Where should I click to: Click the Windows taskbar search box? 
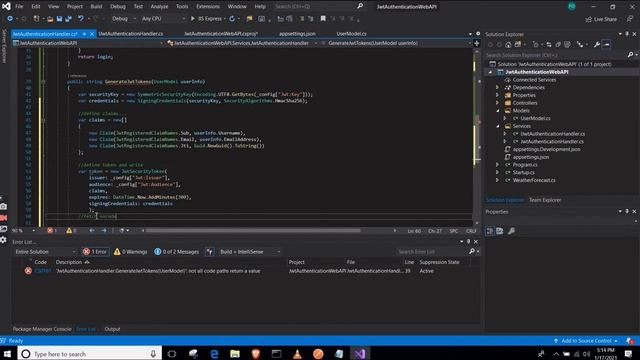[x=90, y=353]
